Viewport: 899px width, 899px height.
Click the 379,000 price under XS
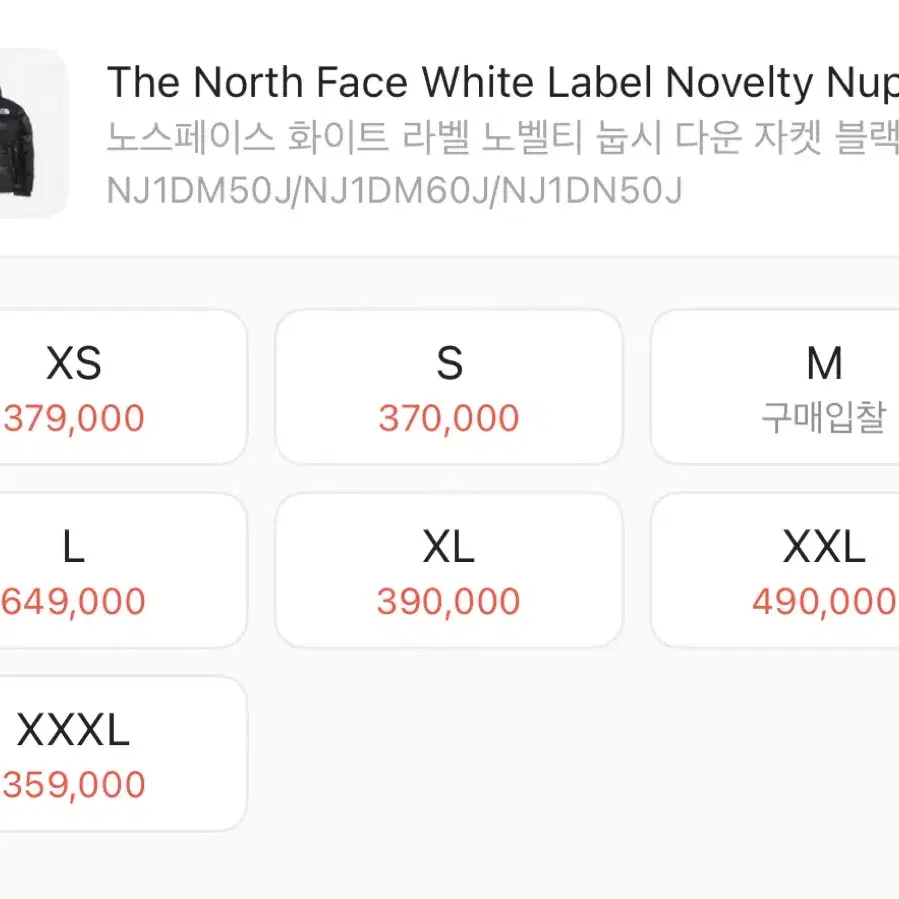pos(73,418)
